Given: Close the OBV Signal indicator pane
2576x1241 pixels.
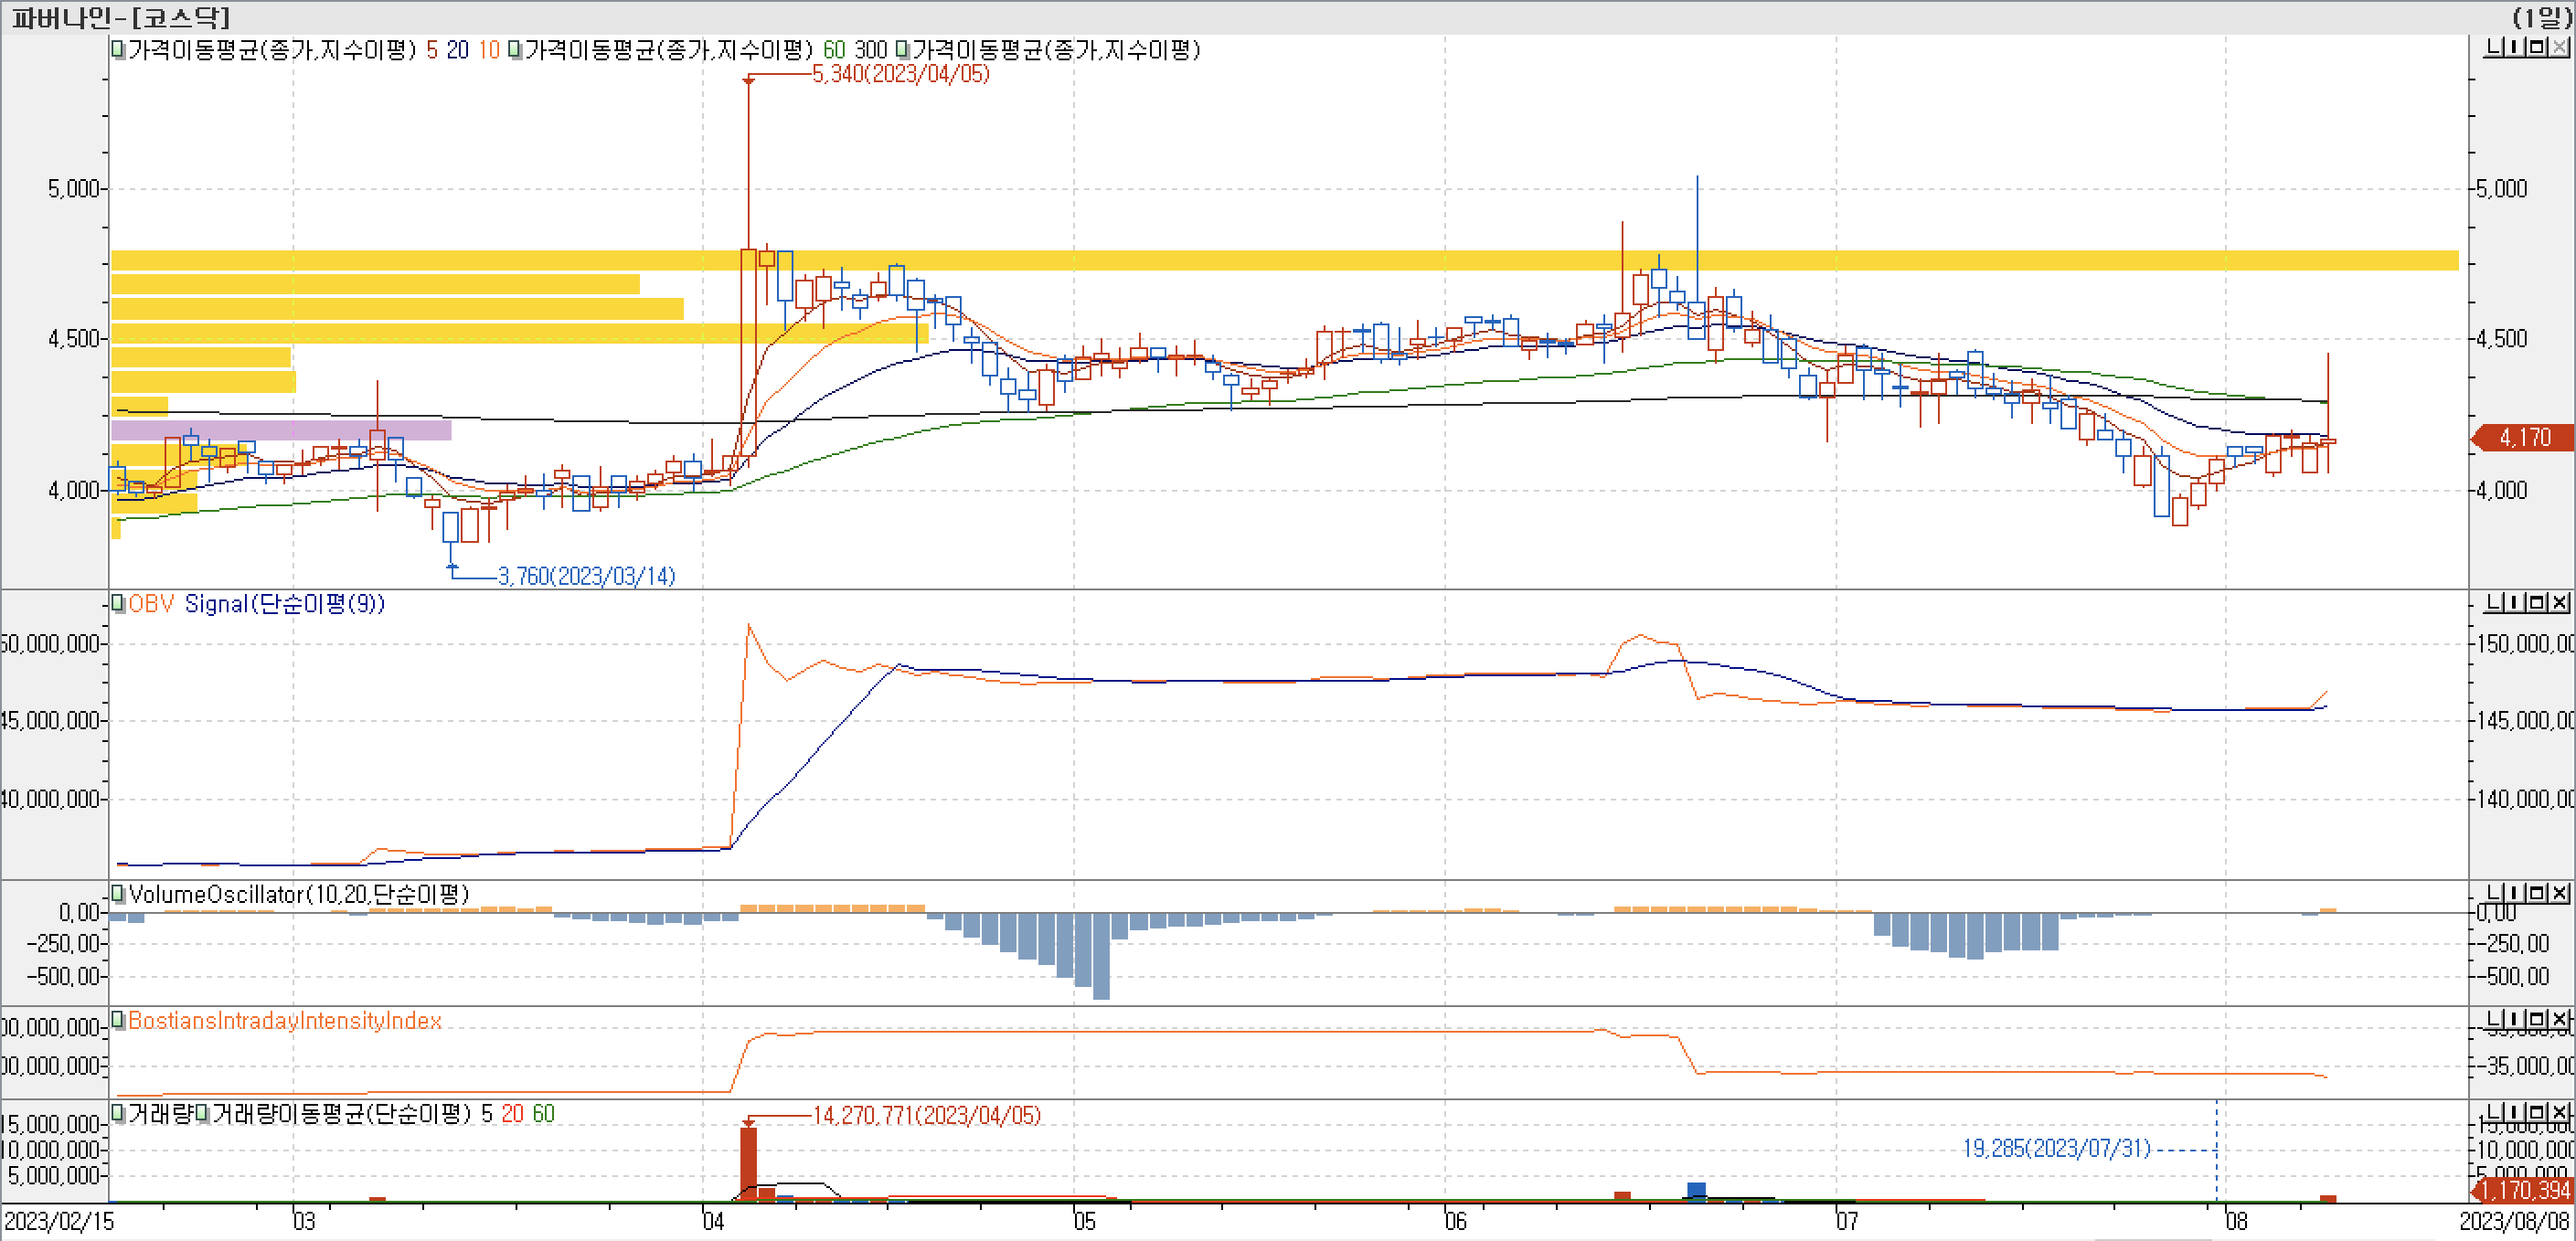Looking at the screenshot, I should [2558, 603].
